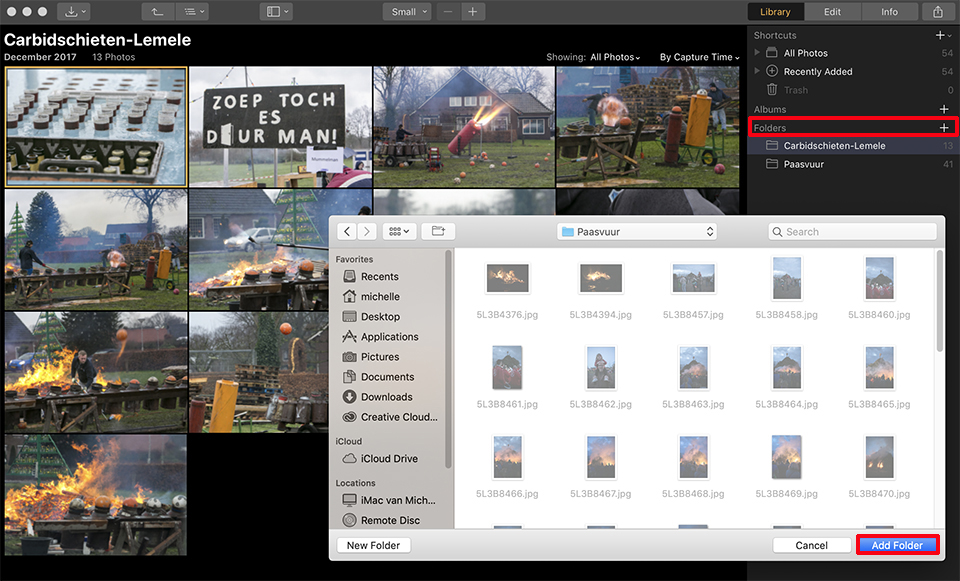This screenshot has width=960, height=581.
Task: Switch to the Info tab
Action: (x=890, y=12)
